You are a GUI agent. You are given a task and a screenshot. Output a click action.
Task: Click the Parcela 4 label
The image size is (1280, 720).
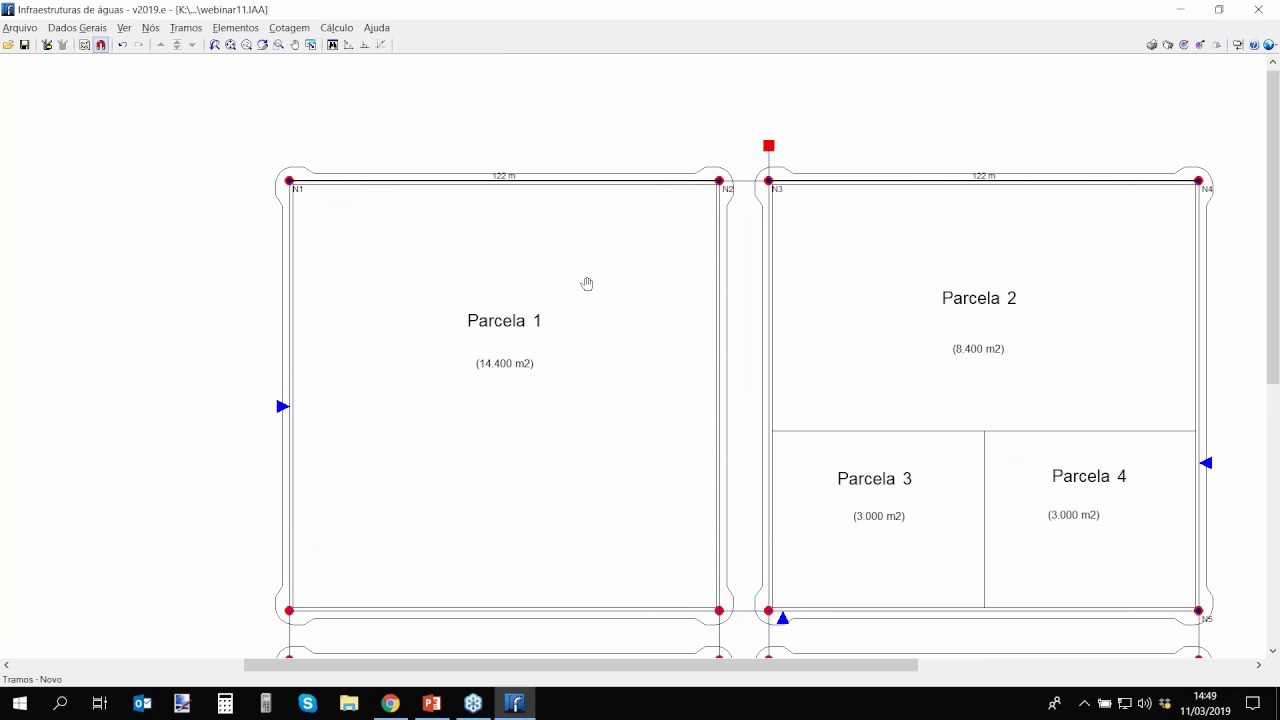click(x=1089, y=476)
